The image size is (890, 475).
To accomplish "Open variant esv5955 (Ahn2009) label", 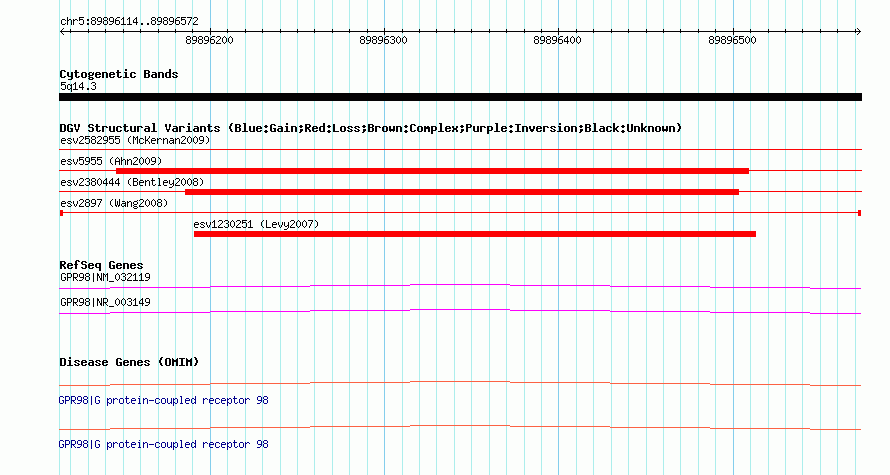I will [111, 161].
